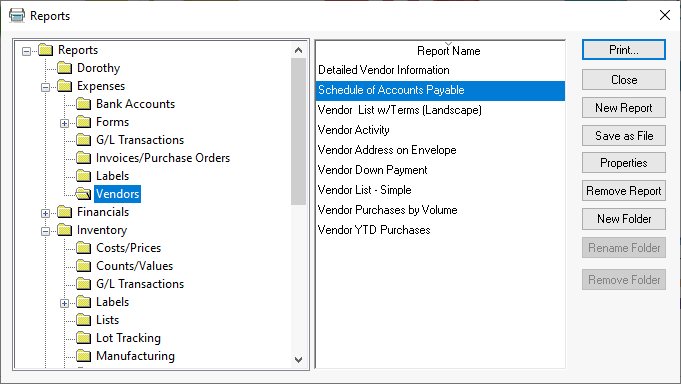
Task: Click the Print... button
Action: point(624,50)
